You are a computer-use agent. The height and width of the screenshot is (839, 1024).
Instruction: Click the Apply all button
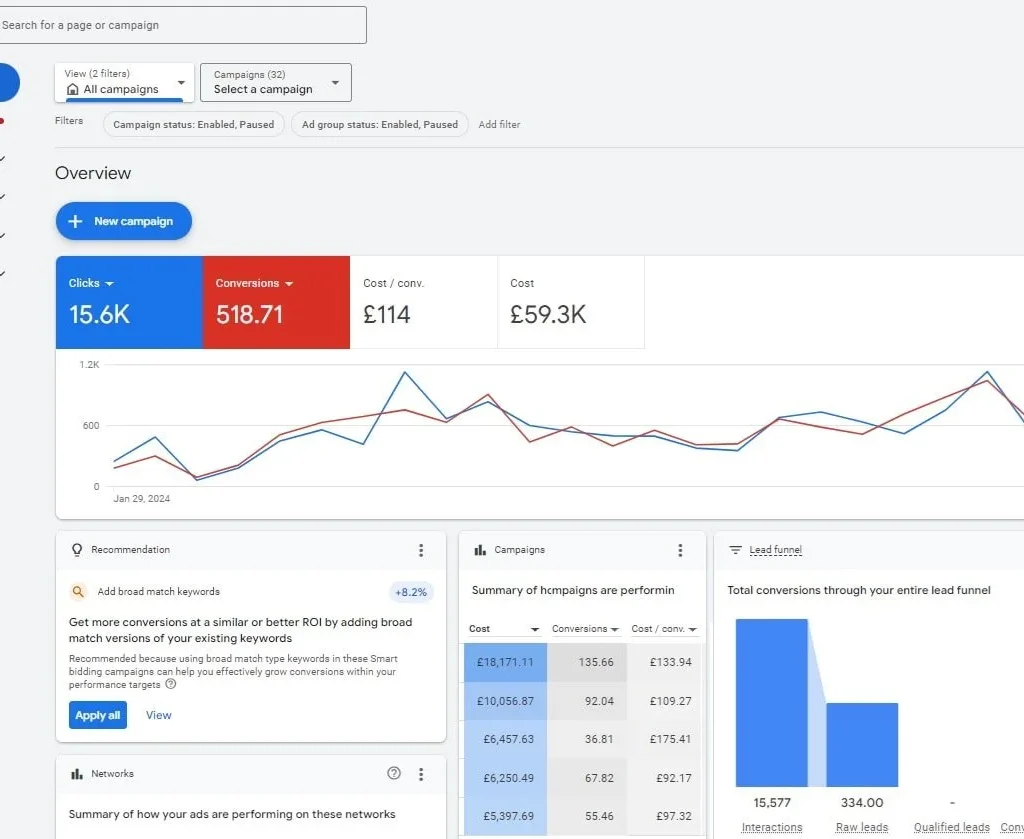(98, 715)
